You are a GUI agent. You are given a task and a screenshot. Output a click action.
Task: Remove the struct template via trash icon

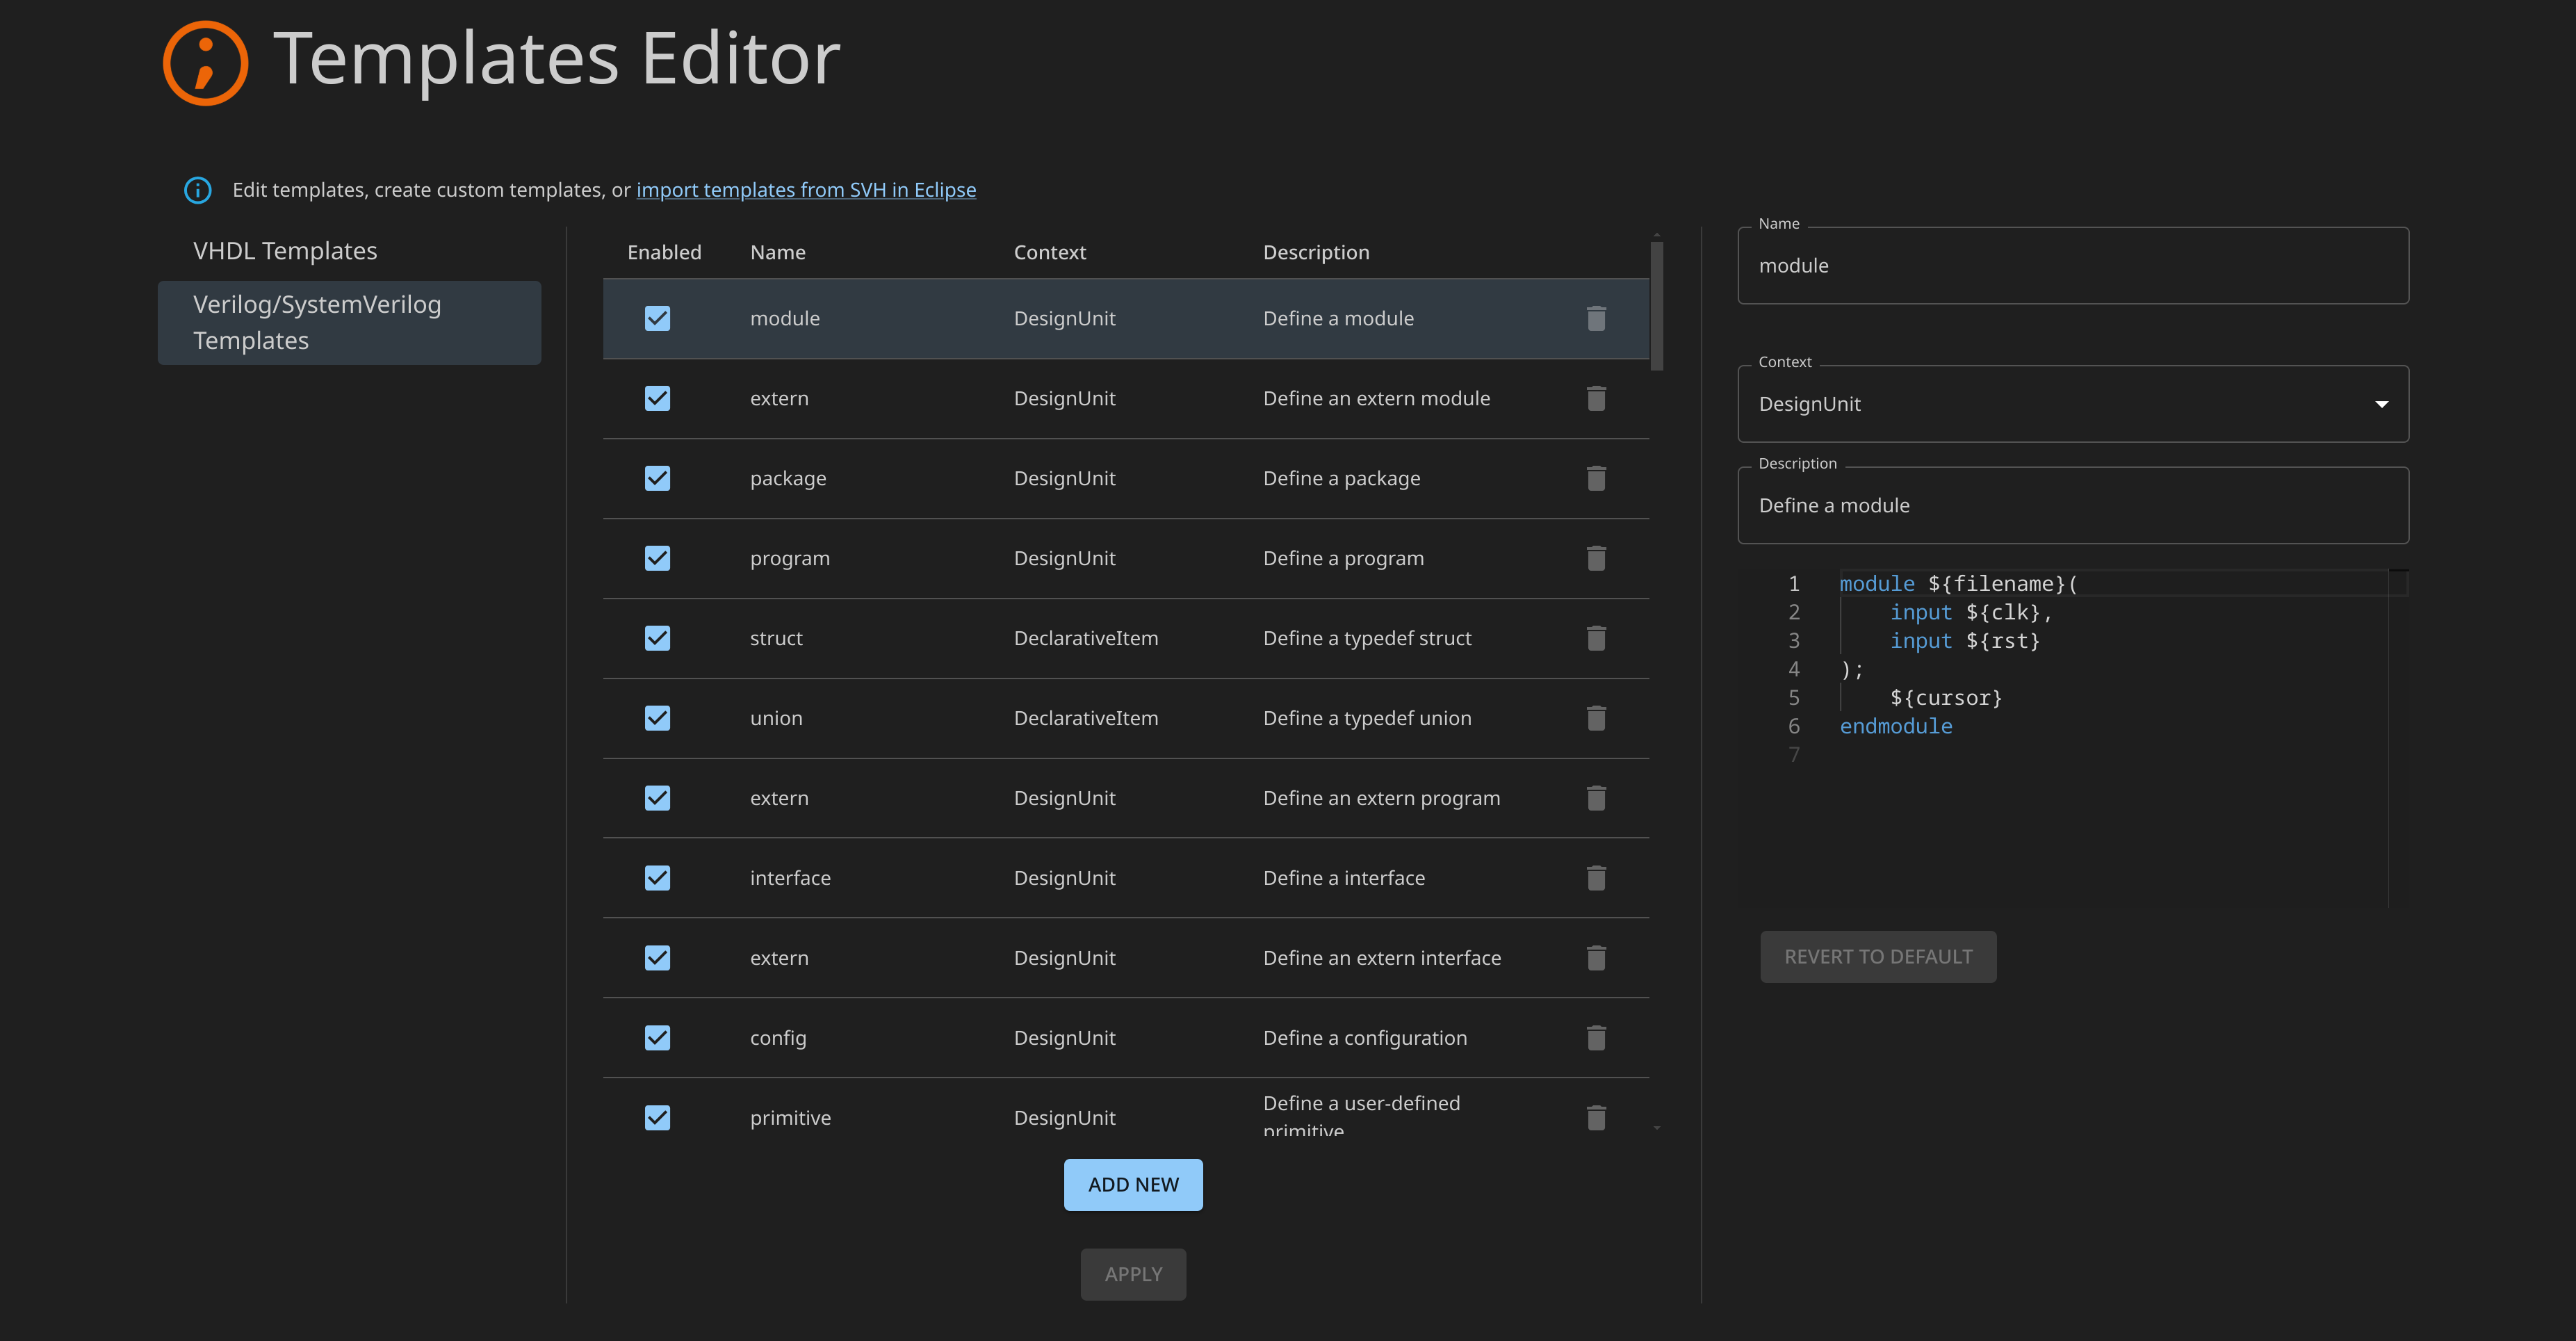pyautogui.click(x=1596, y=638)
